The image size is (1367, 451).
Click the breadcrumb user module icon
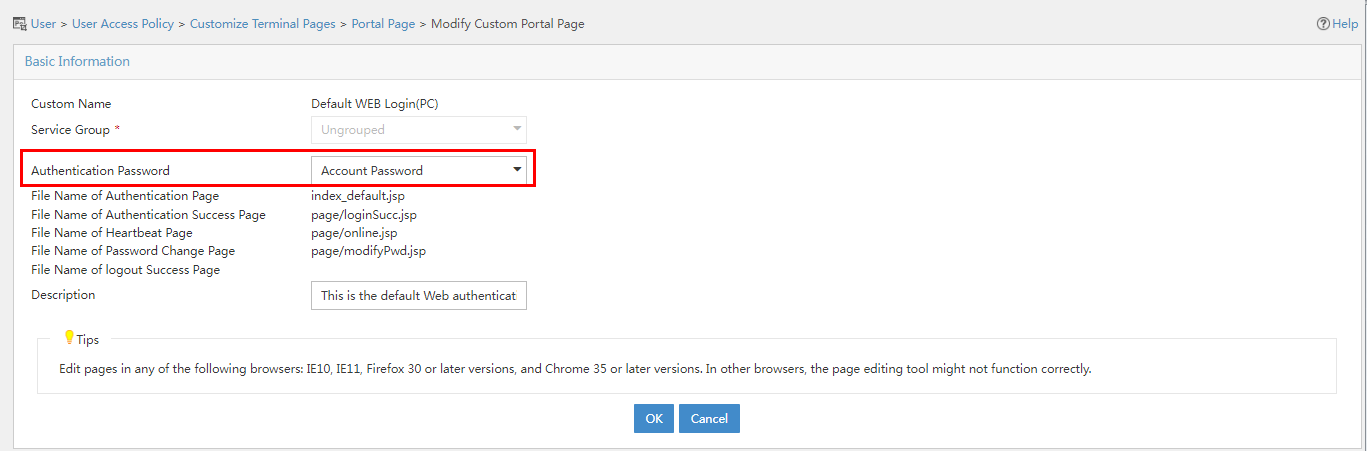[x=19, y=23]
